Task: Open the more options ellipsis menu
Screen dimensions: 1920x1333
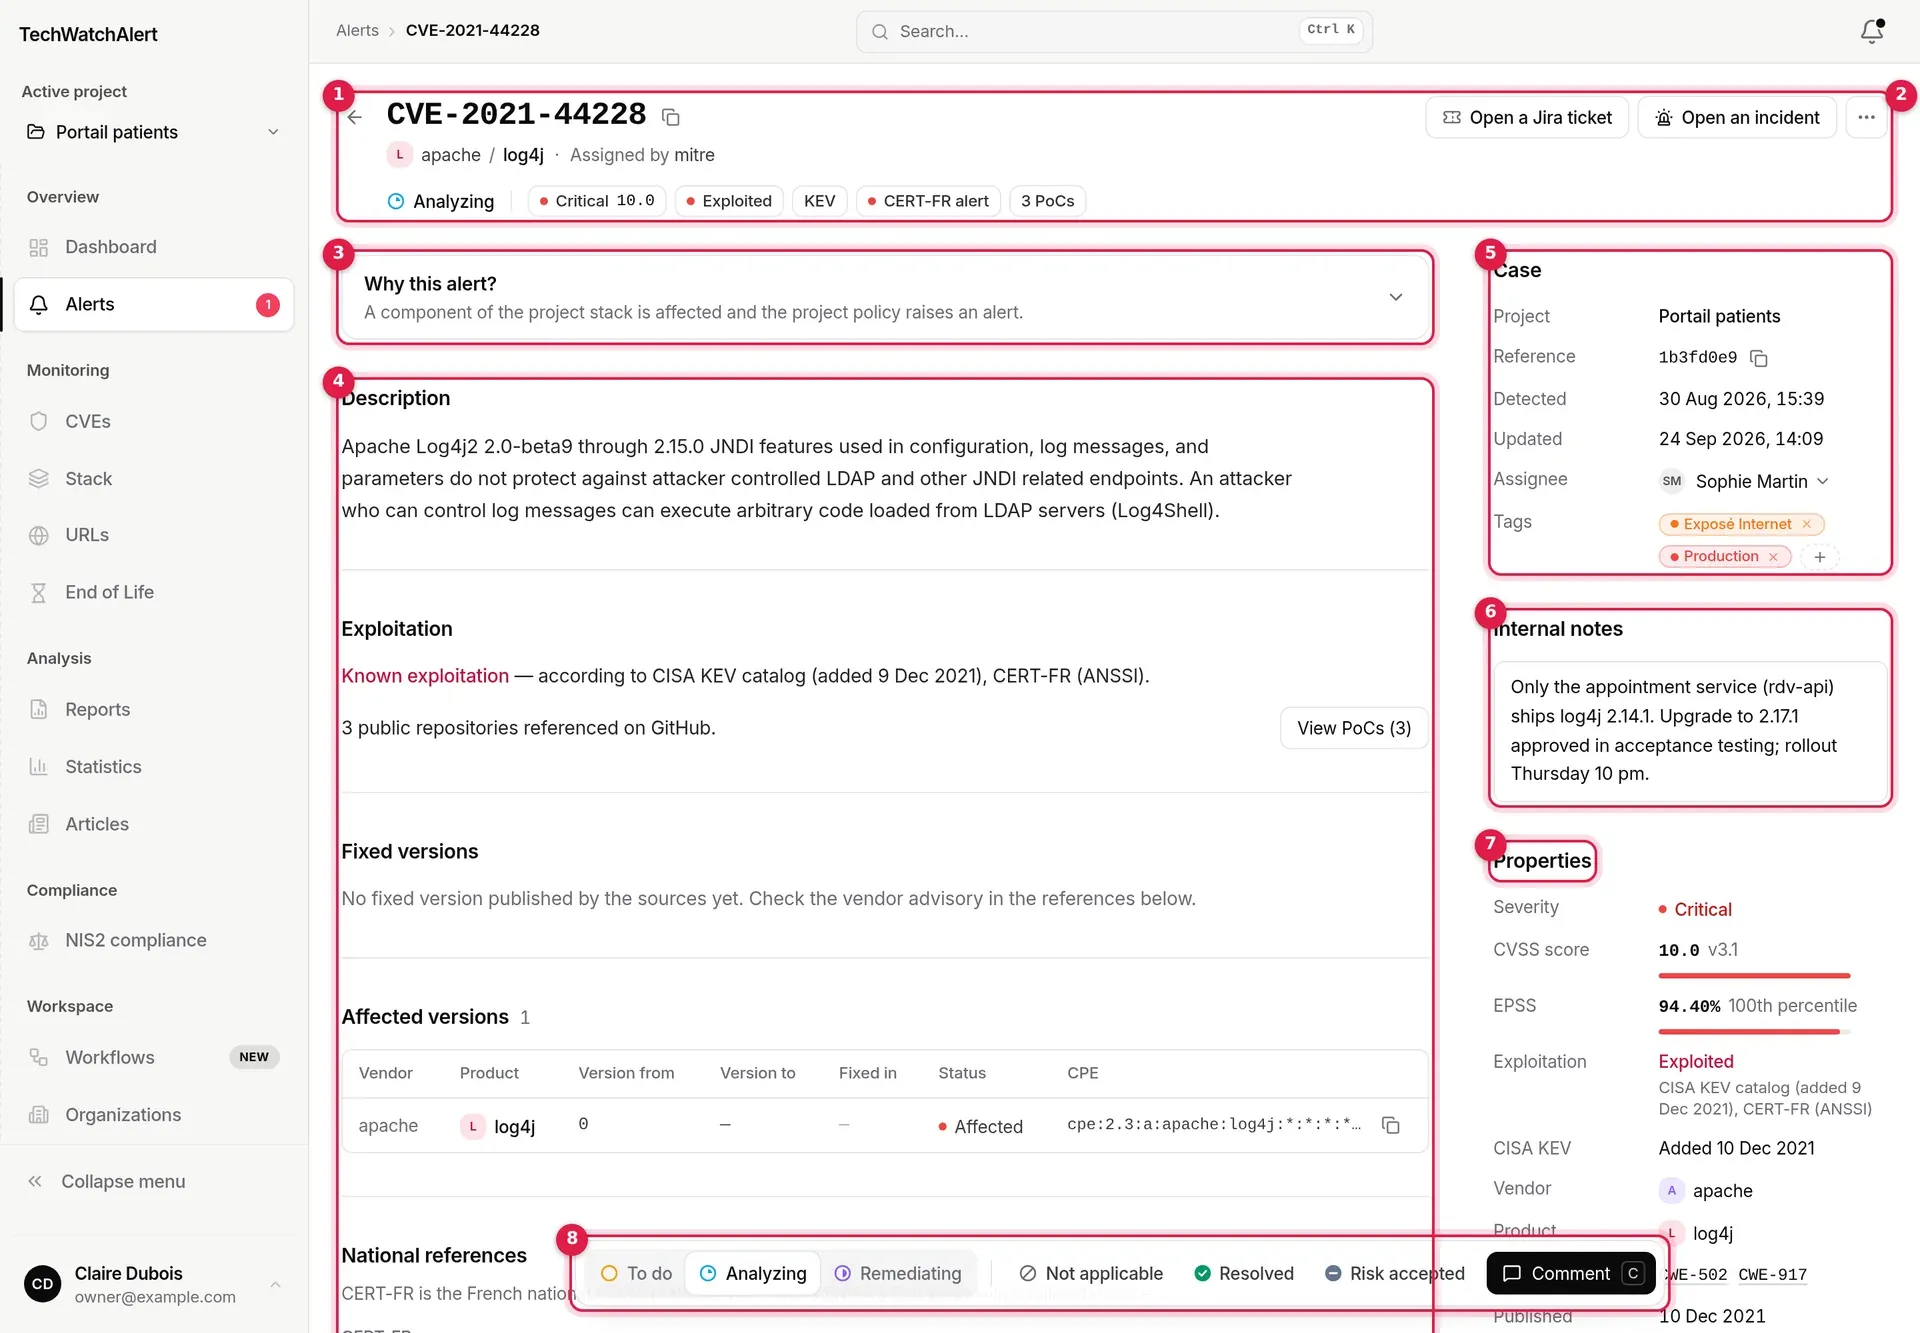Action: [1866, 118]
